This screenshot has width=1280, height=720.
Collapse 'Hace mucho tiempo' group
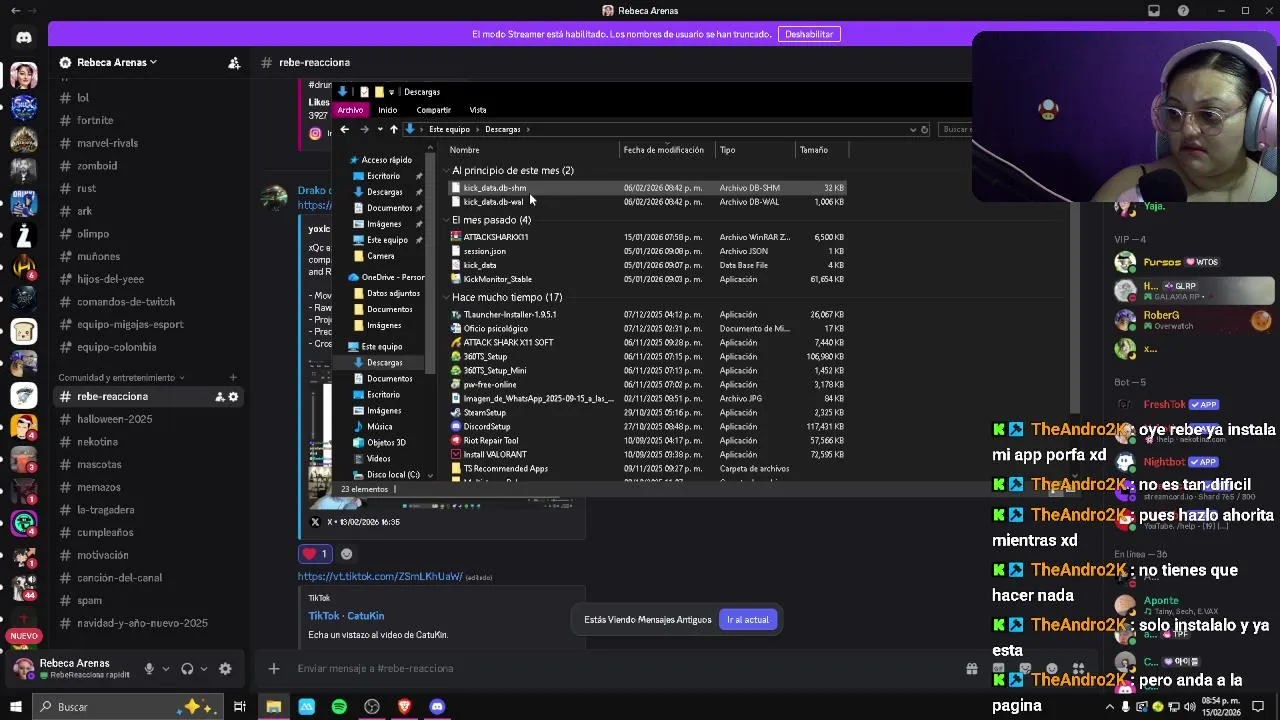click(446, 297)
